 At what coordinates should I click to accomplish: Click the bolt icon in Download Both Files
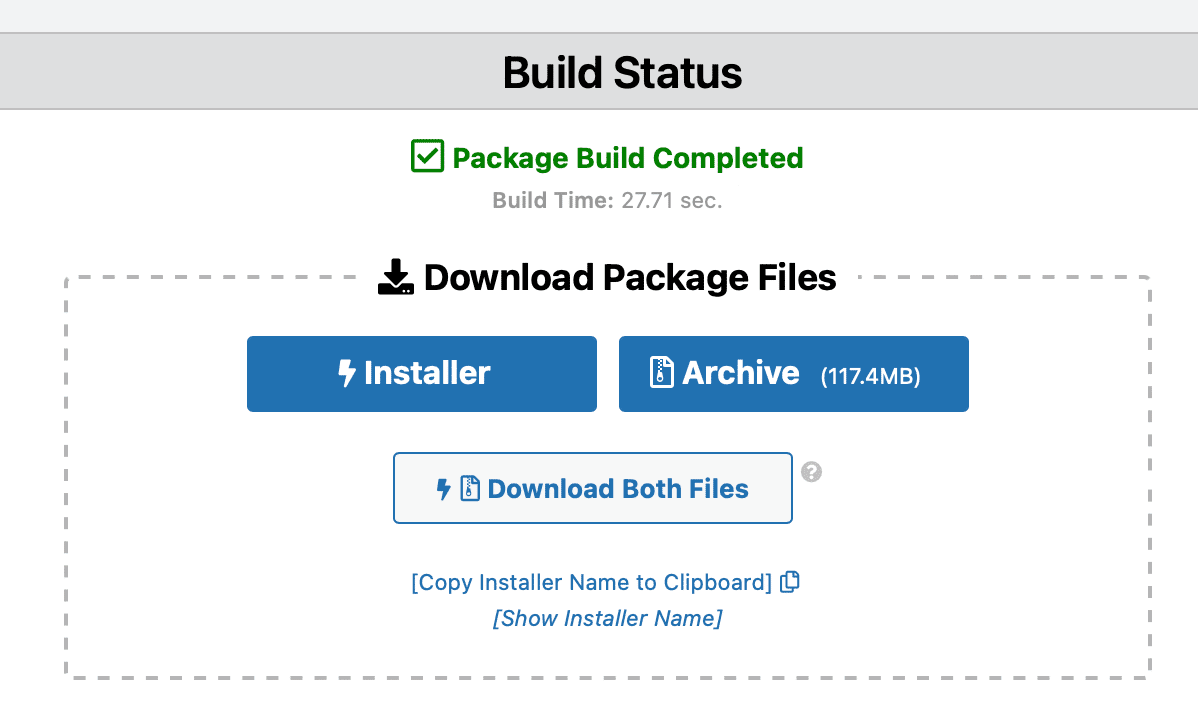click(x=444, y=489)
